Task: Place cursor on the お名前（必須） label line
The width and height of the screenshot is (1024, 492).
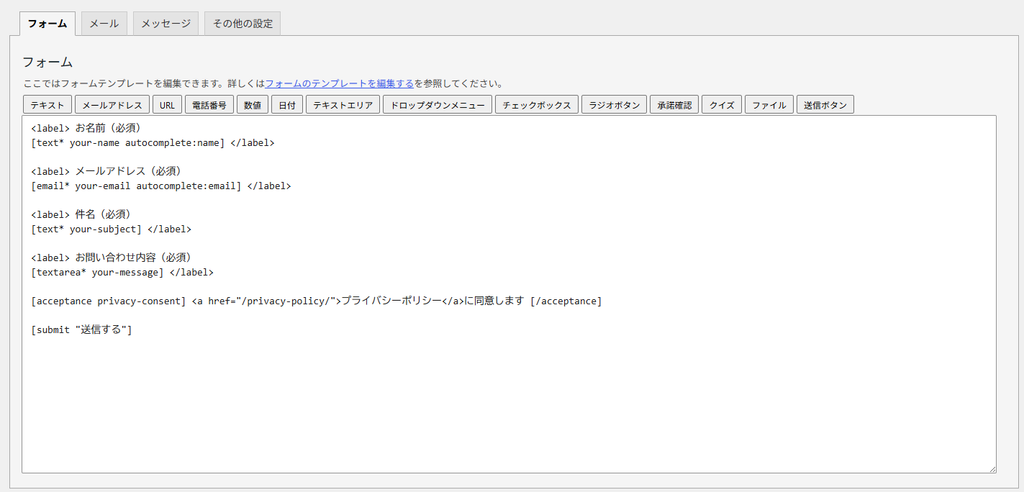Action: tap(86, 128)
